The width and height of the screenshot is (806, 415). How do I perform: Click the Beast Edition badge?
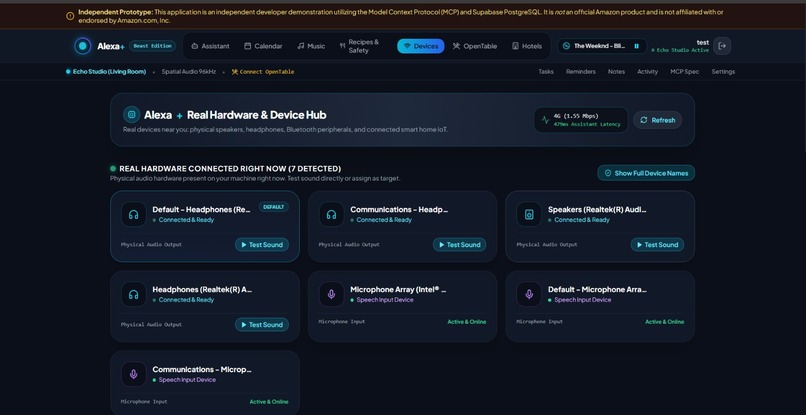(x=152, y=46)
